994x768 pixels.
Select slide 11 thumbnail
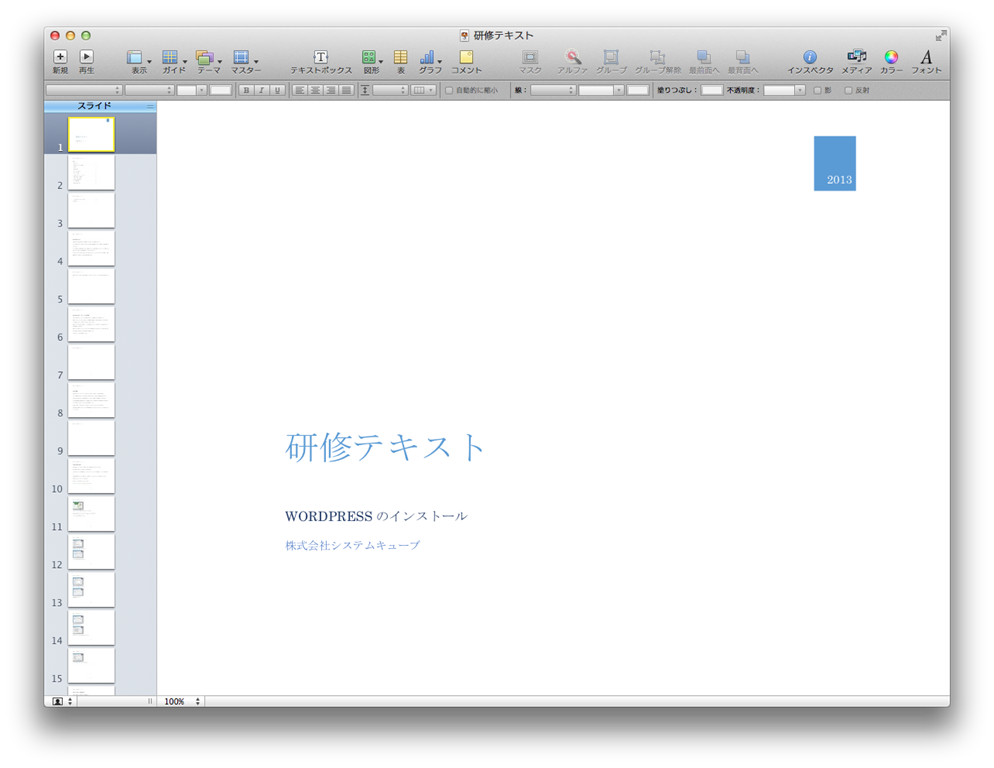point(91,514)
